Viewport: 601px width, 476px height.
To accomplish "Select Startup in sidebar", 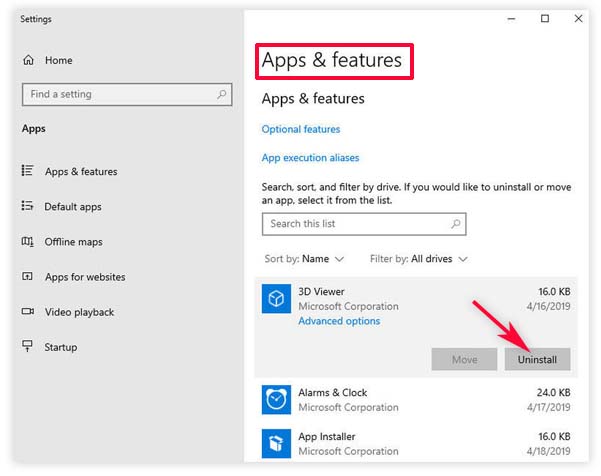I will pos(61,347).
